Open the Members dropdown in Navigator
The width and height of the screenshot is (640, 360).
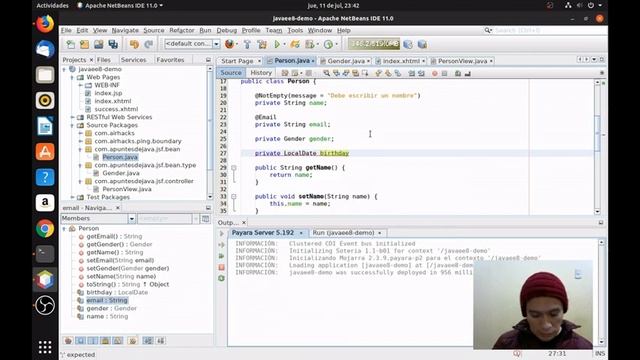click(131, 219)
